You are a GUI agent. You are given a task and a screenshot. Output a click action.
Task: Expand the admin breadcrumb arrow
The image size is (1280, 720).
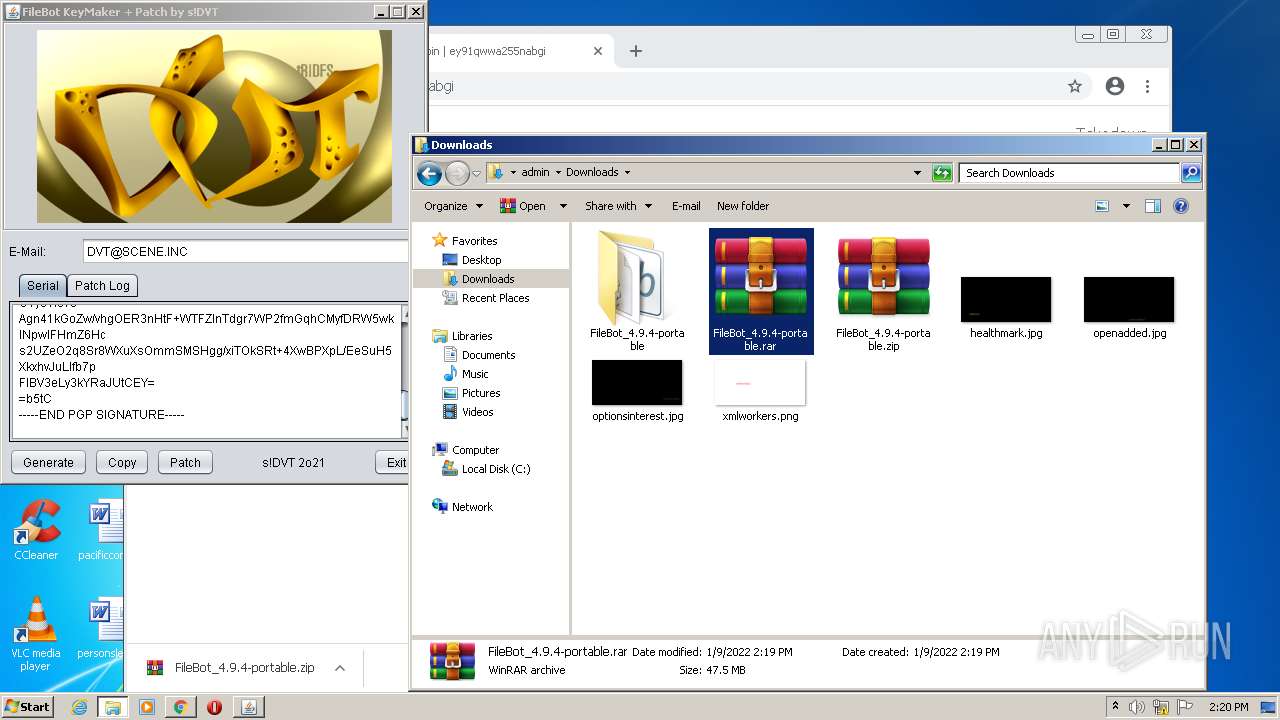(x=558, y=173)
